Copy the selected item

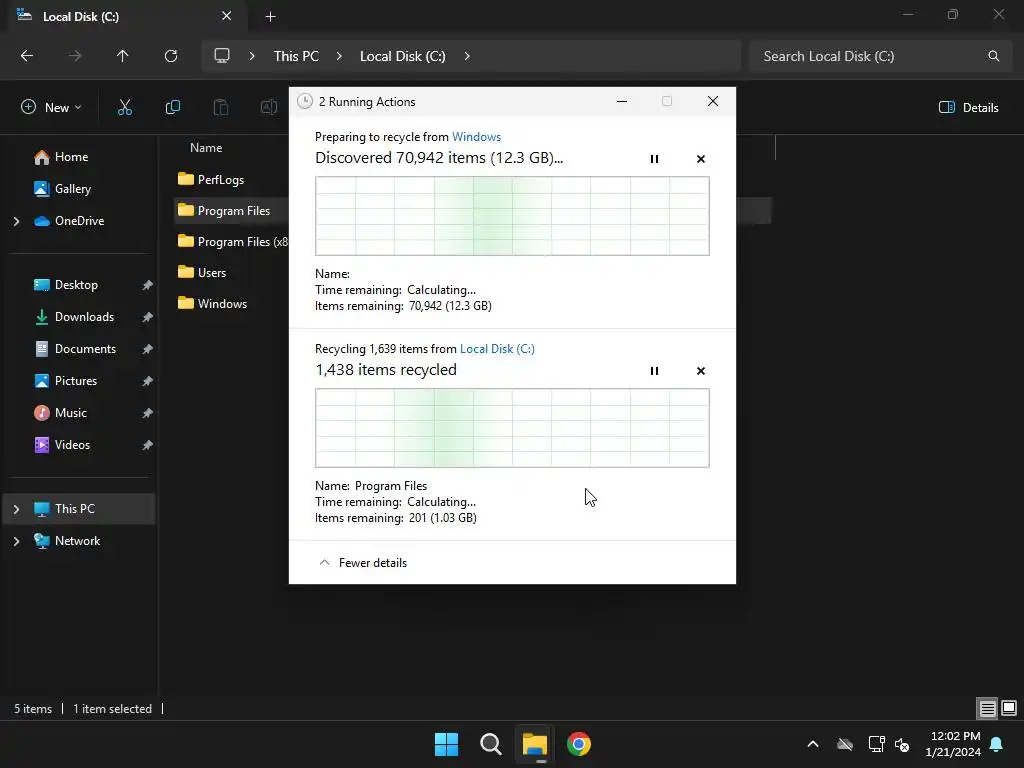(x=172, y=107)
